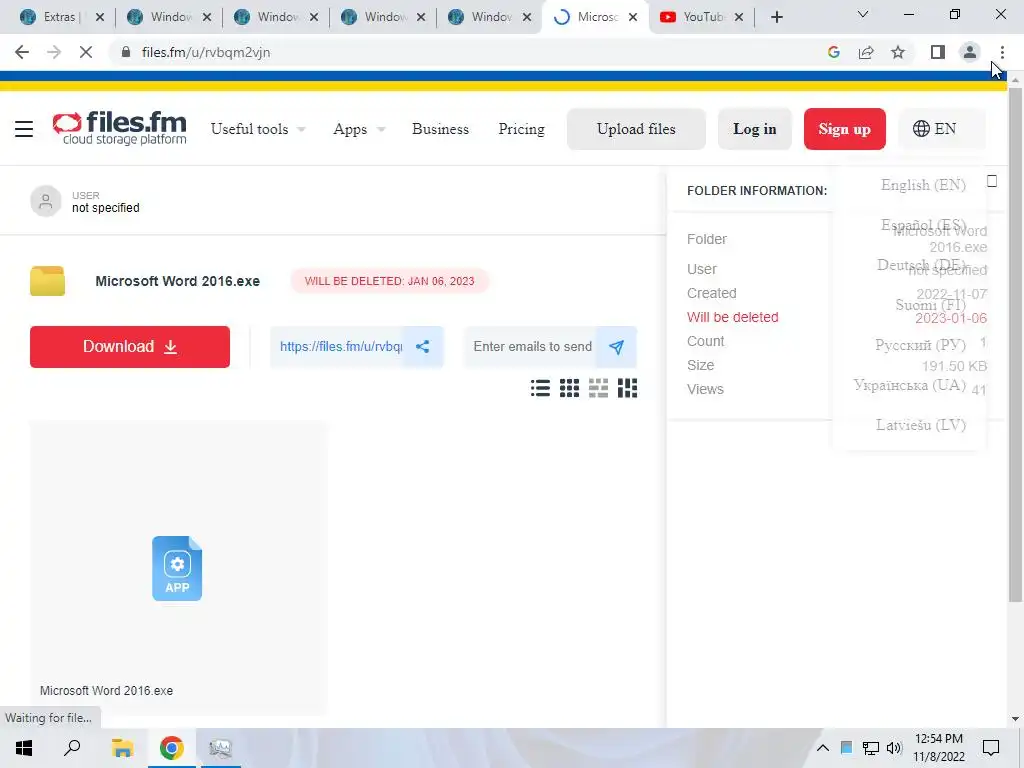Click the file name below thumbnail
1024x768 pixels.
106,690
